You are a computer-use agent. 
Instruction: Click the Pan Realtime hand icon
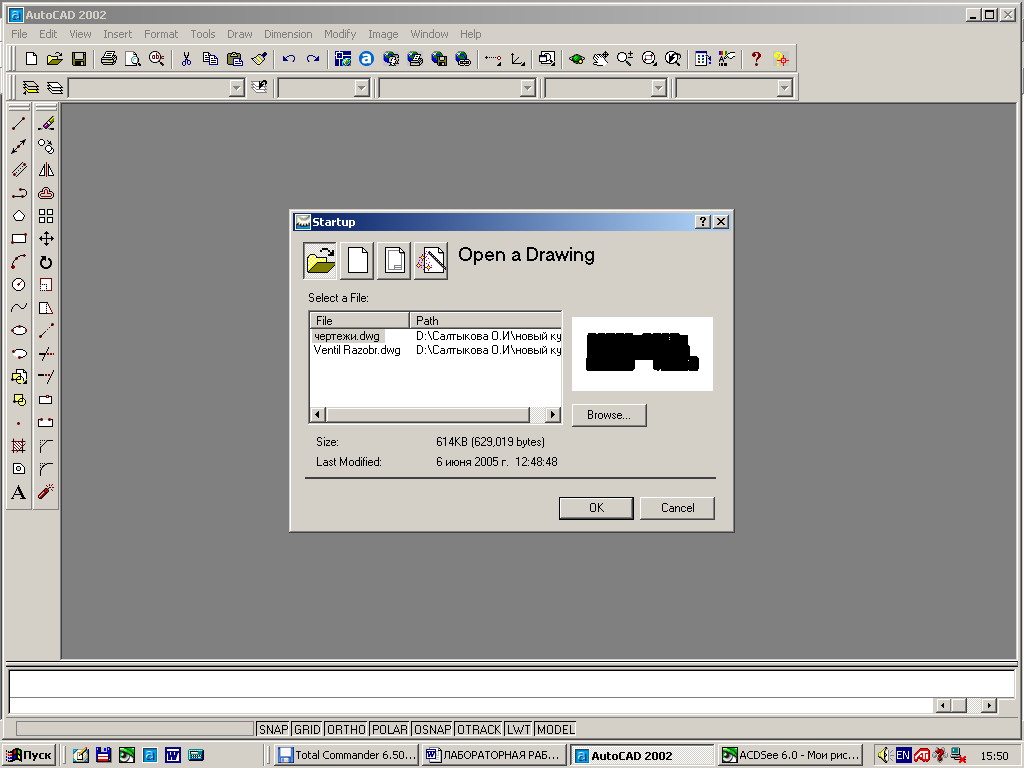pyautogui.click(x=600, y=59)
